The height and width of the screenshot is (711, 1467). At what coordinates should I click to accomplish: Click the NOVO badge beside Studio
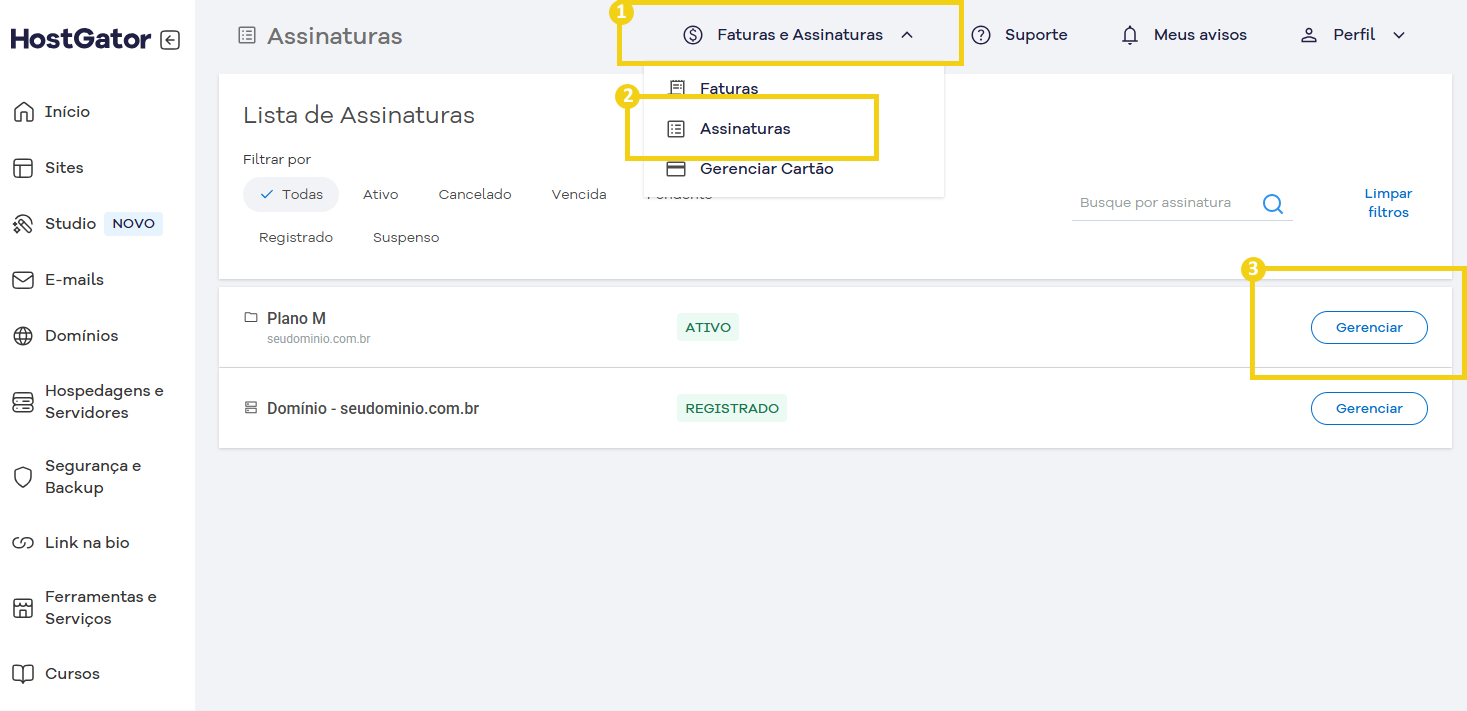(133, 224)
